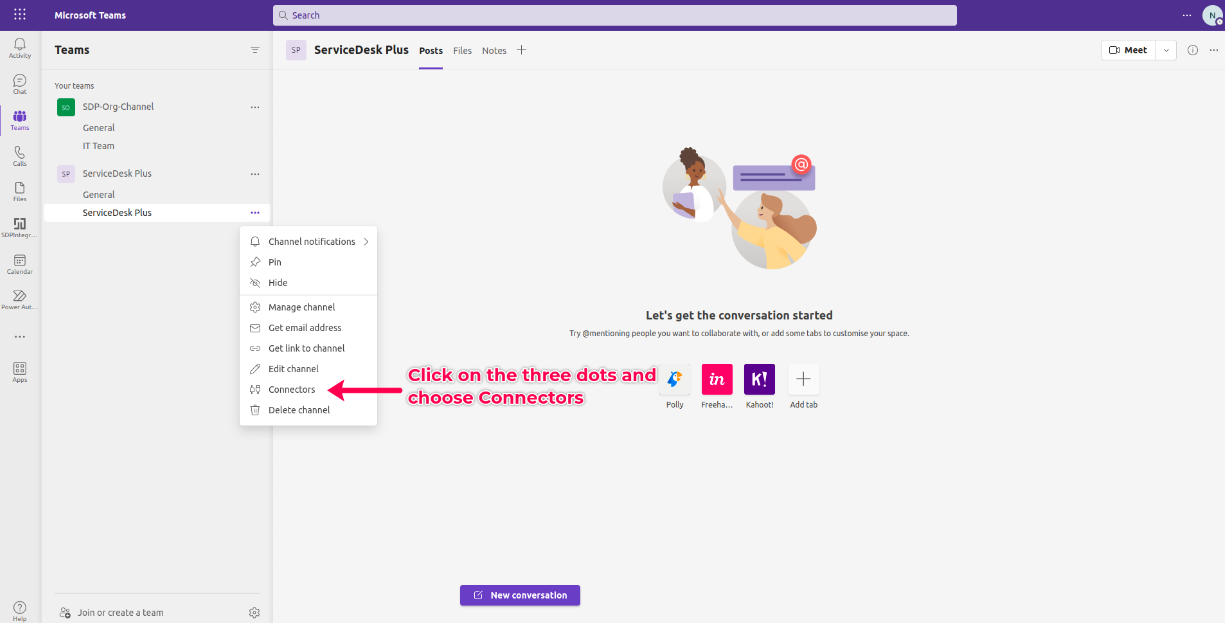Click the New conversation button
Screen dimensions: 1225x623
(x=520, y=595)
